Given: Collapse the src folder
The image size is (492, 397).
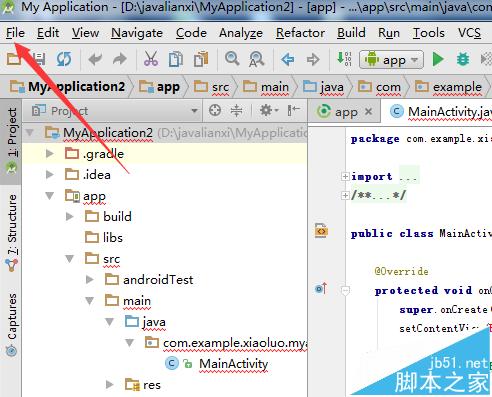Looking at the screenshot, I should click(70, 259).
